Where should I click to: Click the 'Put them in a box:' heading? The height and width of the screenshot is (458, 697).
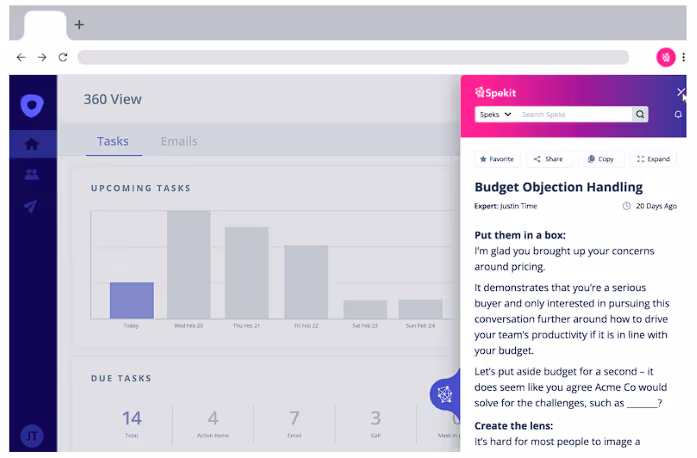[x=520, y=235]
